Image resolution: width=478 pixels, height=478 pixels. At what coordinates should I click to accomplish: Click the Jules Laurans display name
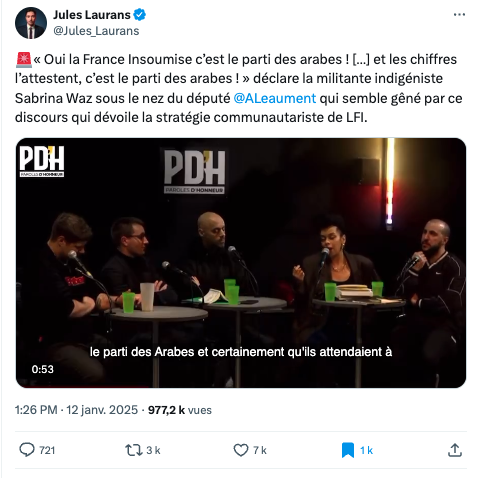coord(92,15)
